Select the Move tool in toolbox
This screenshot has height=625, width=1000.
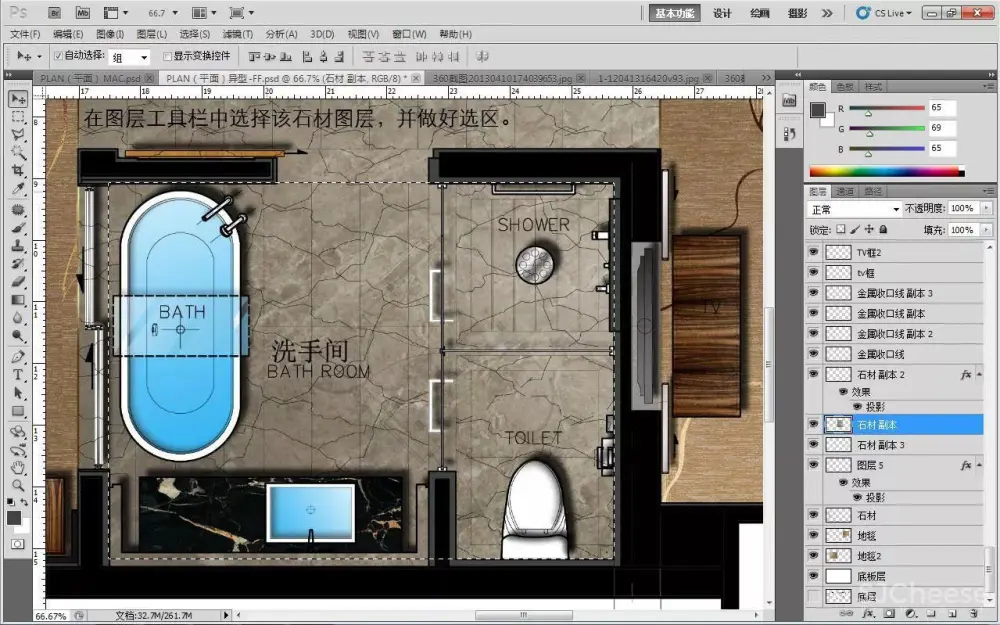[18, 99]
